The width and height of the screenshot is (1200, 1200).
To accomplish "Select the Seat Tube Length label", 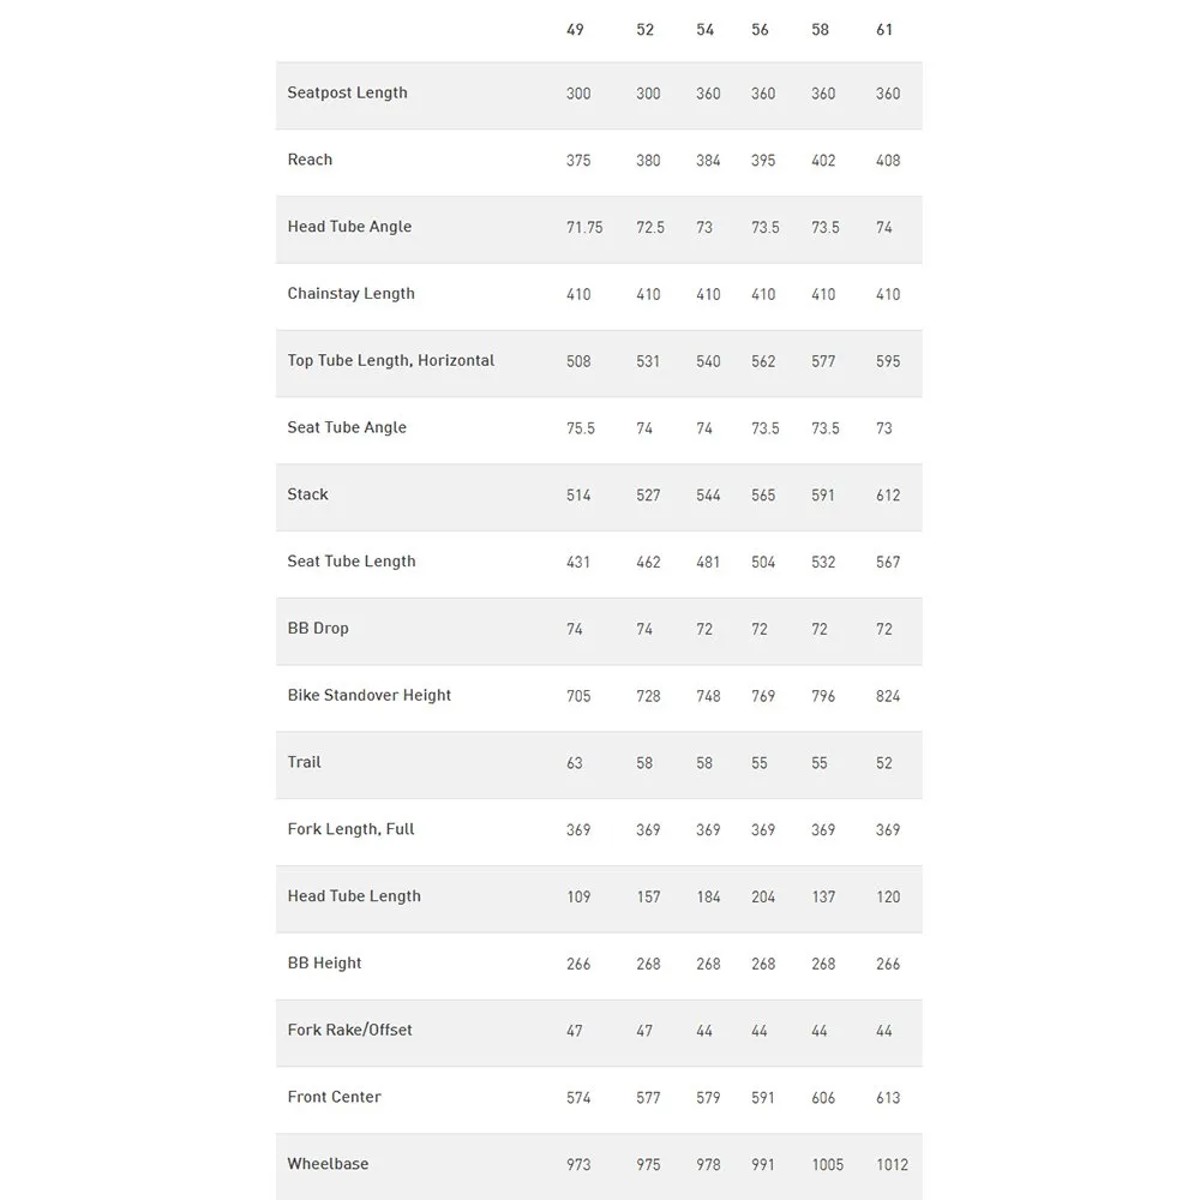I will (x=351, y=562).
